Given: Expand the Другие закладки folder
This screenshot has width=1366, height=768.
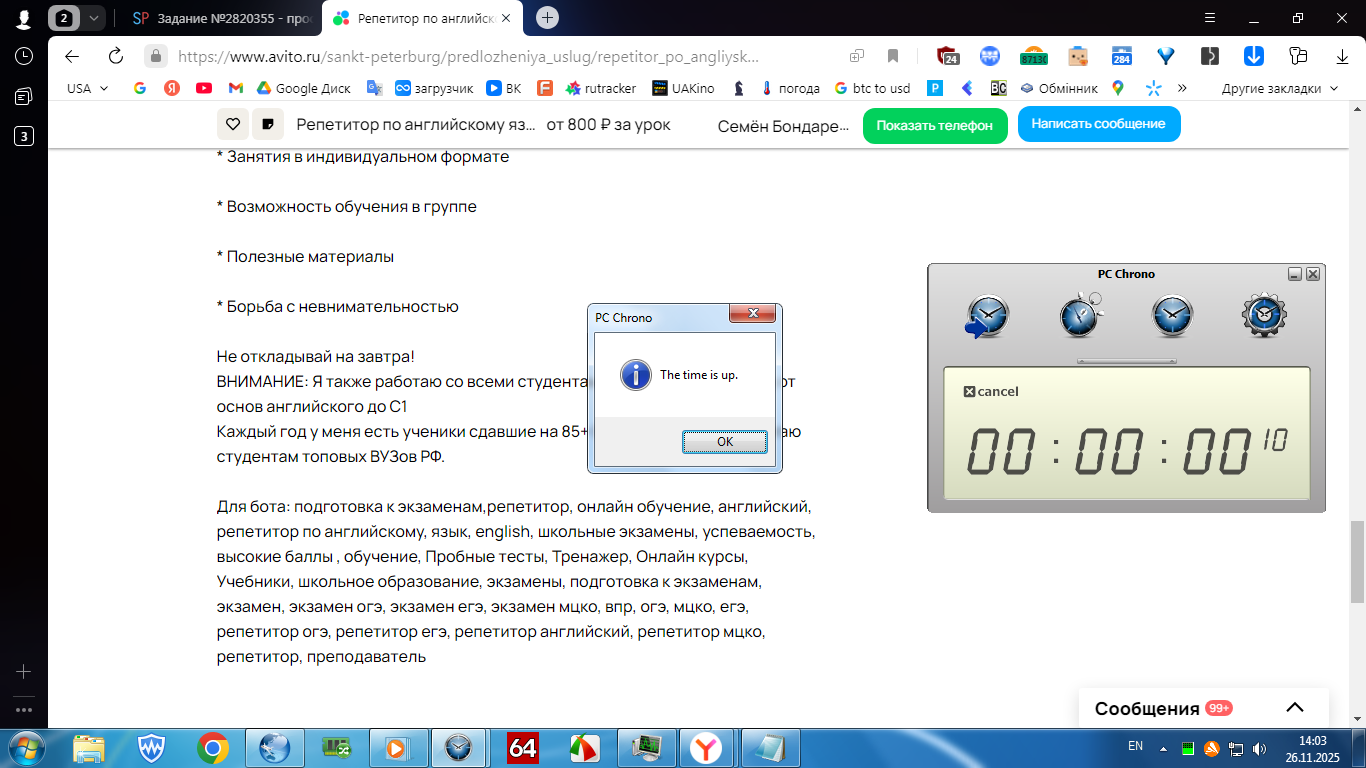Looking at the screenshot, I should [1280, 88].
